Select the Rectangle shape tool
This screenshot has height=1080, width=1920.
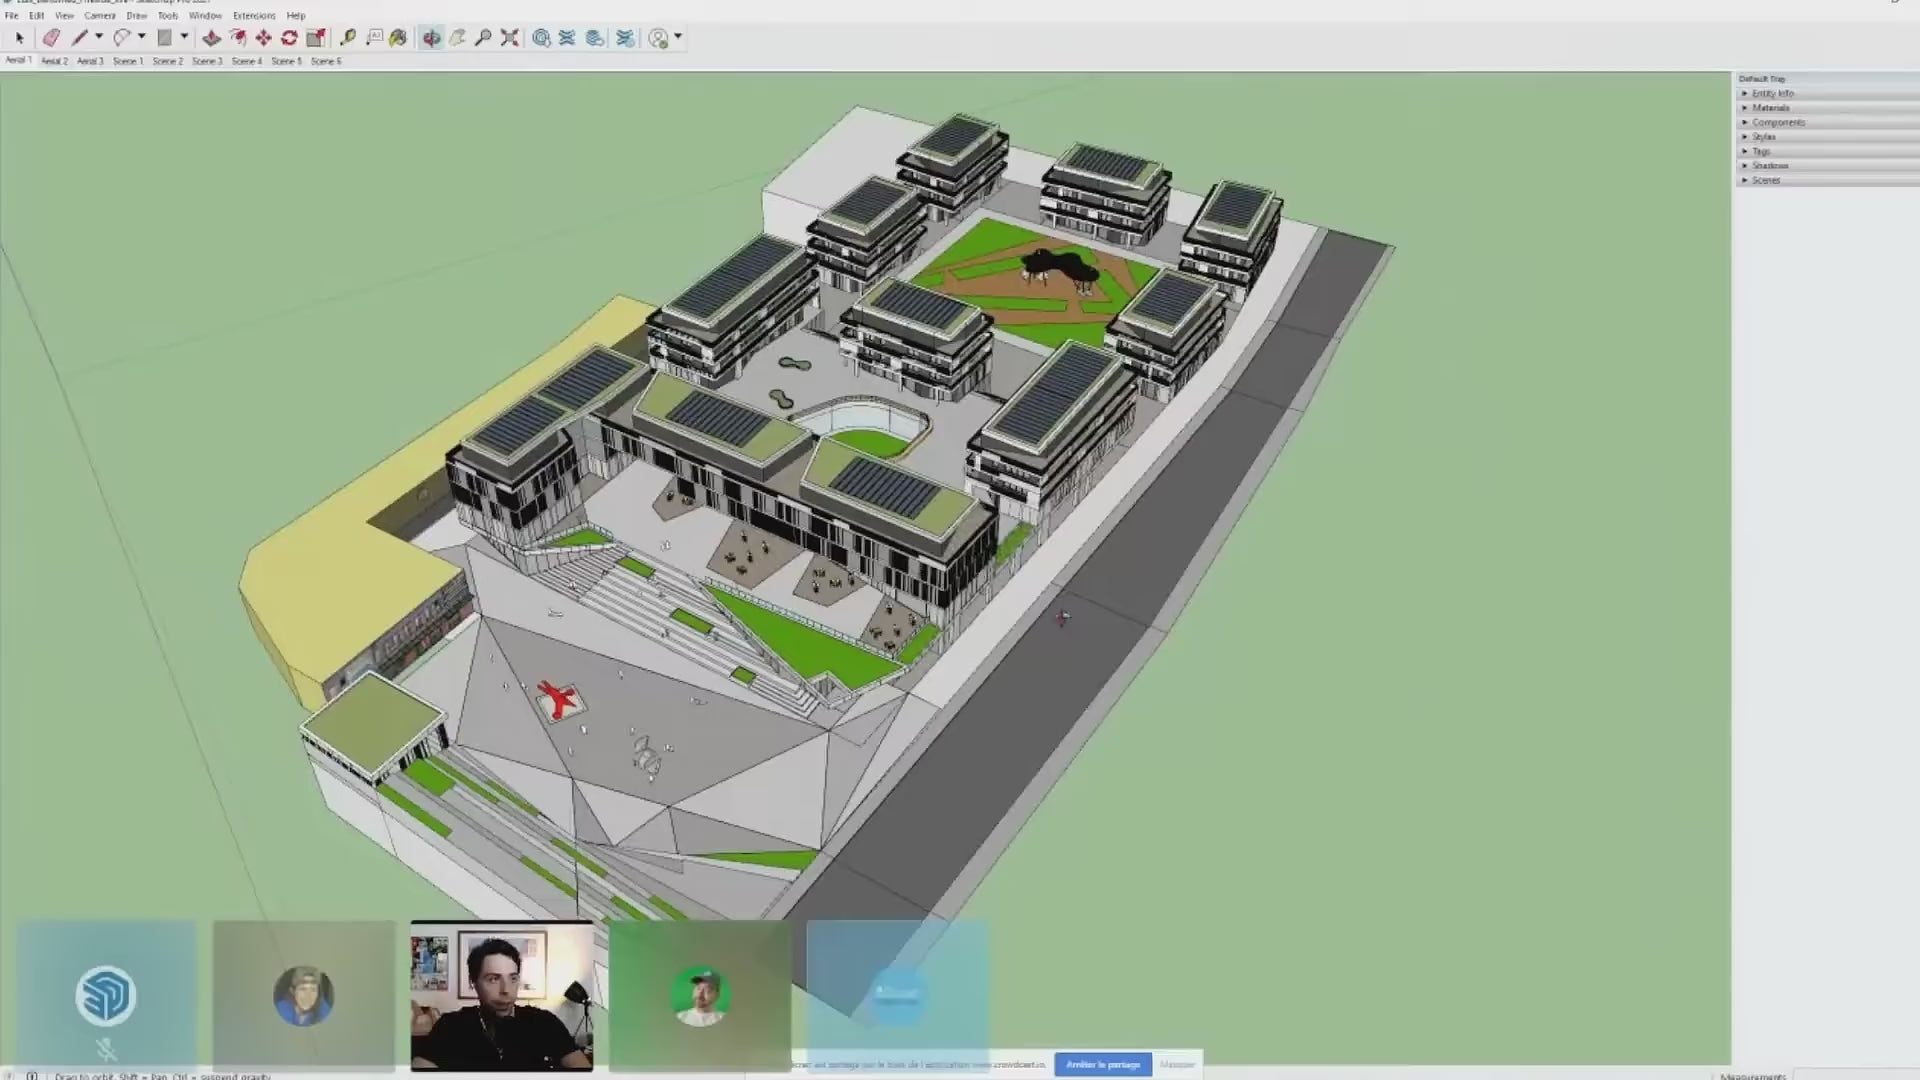tap(165, 38)
